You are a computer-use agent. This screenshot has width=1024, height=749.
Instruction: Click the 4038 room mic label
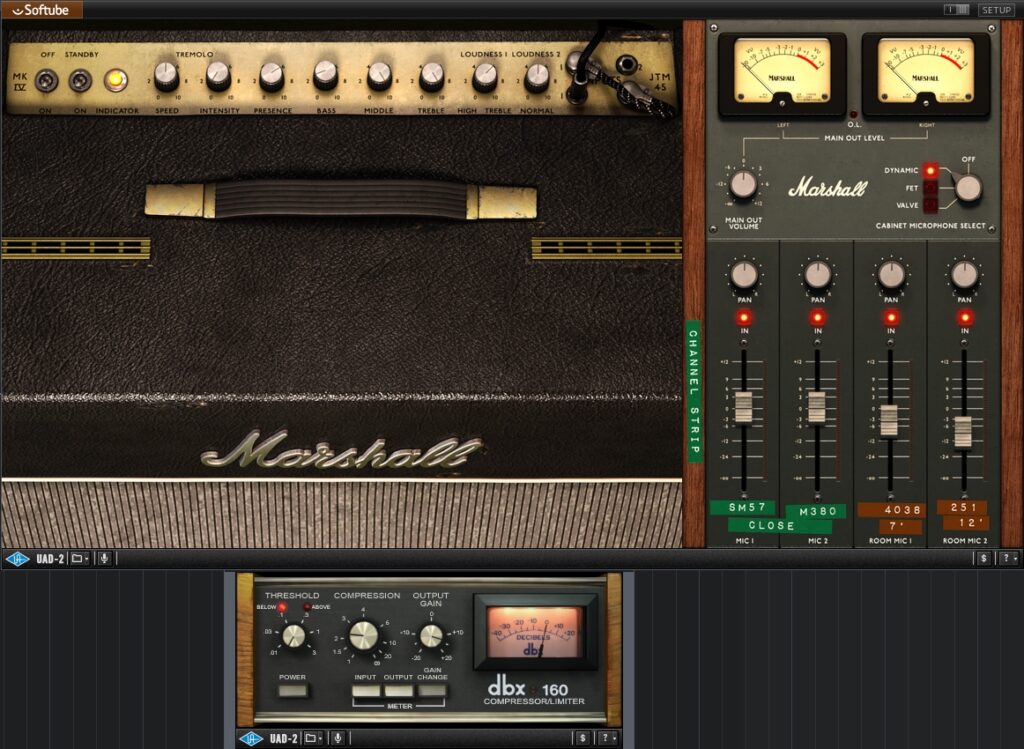tap(893, 510)
